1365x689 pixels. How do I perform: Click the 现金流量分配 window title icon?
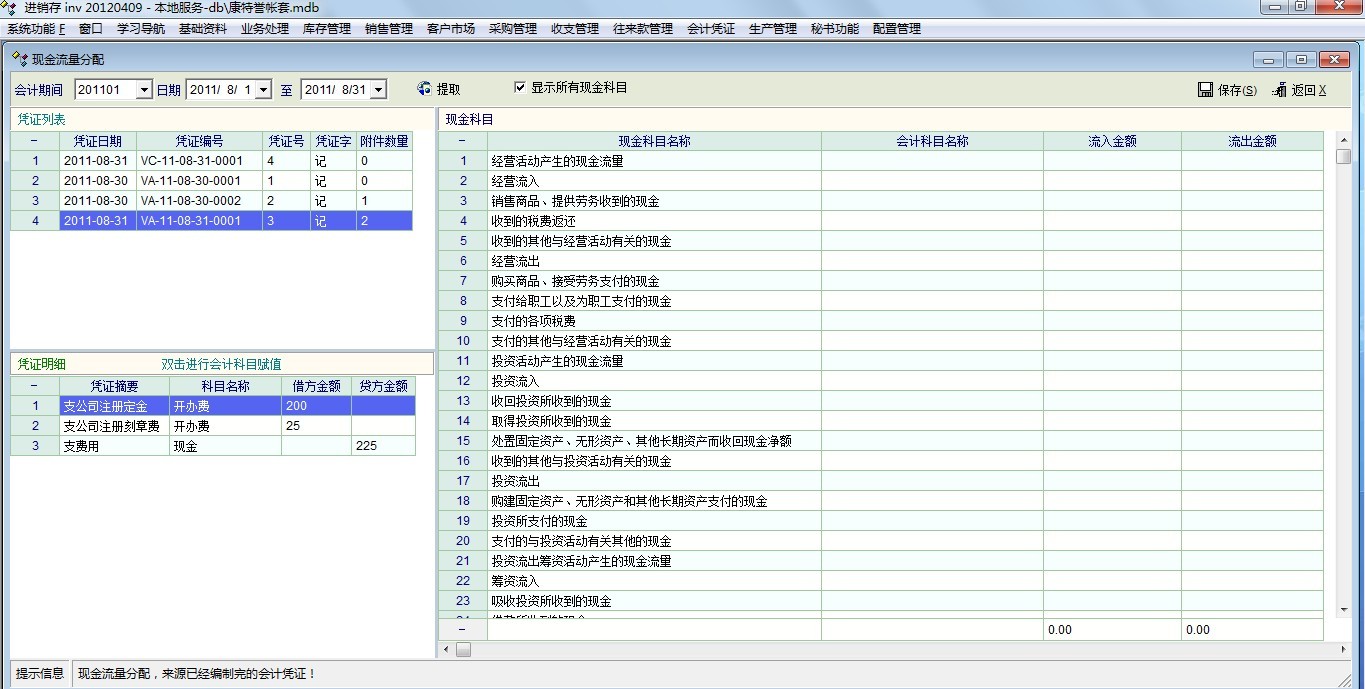19,60
